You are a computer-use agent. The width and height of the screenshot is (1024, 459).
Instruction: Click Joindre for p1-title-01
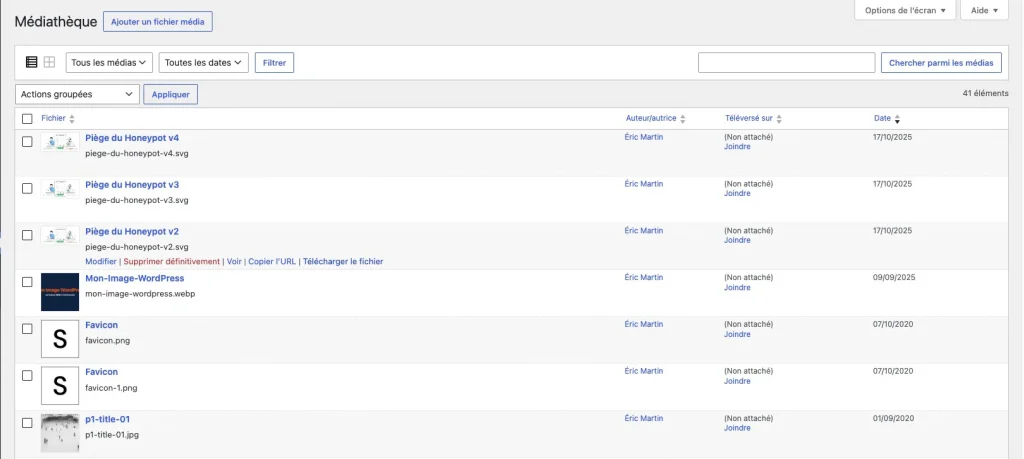[x=737, y=428]
